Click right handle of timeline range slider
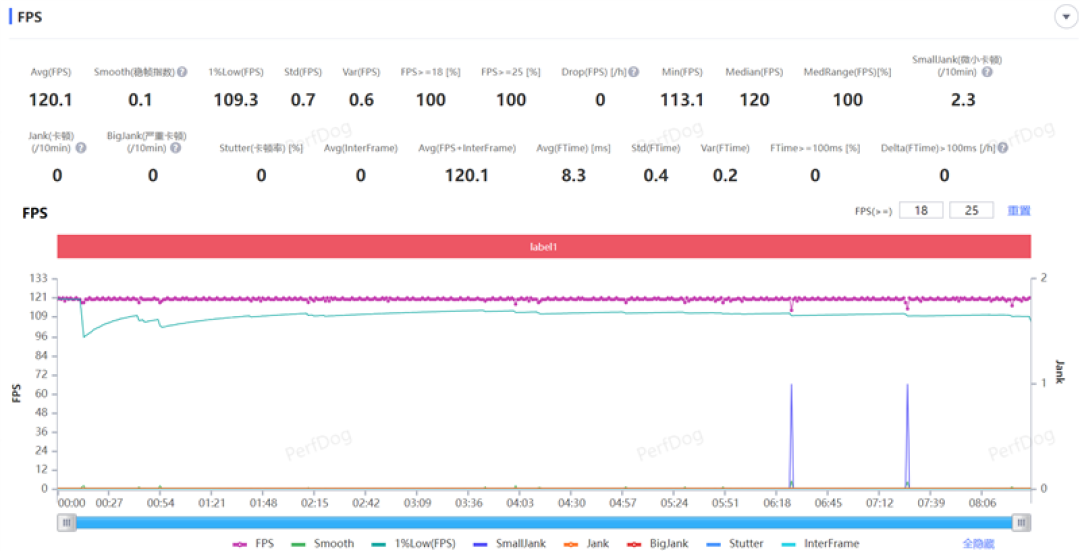1080x551 pixels. 1021,523
